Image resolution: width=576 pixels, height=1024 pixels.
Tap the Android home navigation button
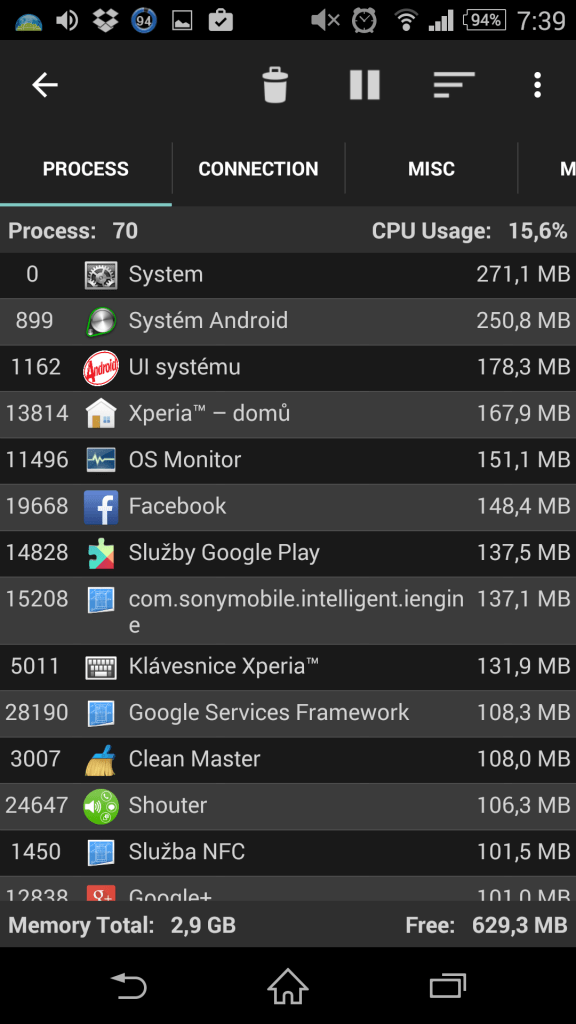tap(288, 985)
